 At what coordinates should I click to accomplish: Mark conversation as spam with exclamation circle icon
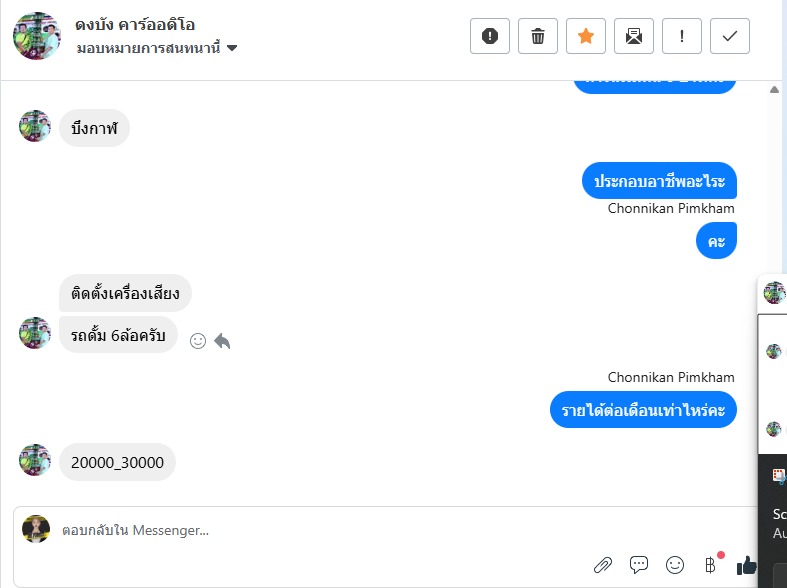[489, 36]
